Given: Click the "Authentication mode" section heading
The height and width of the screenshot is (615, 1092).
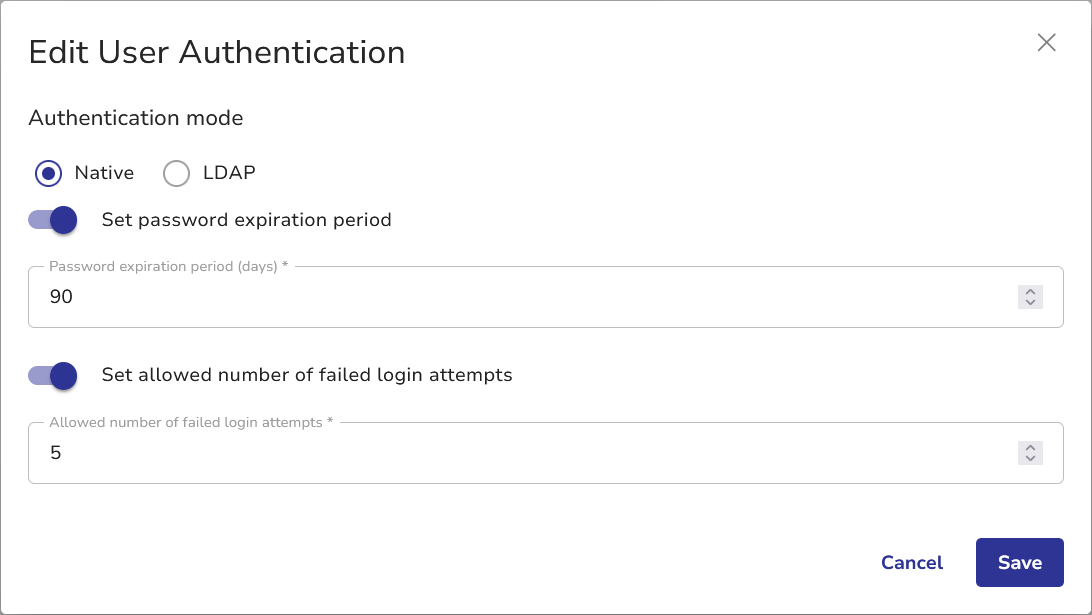Looking at the screenshot, I should click(136, 118).
